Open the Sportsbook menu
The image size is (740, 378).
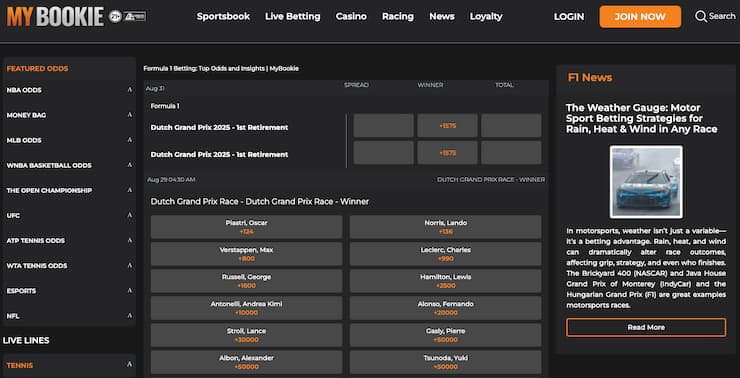[223, 17]
